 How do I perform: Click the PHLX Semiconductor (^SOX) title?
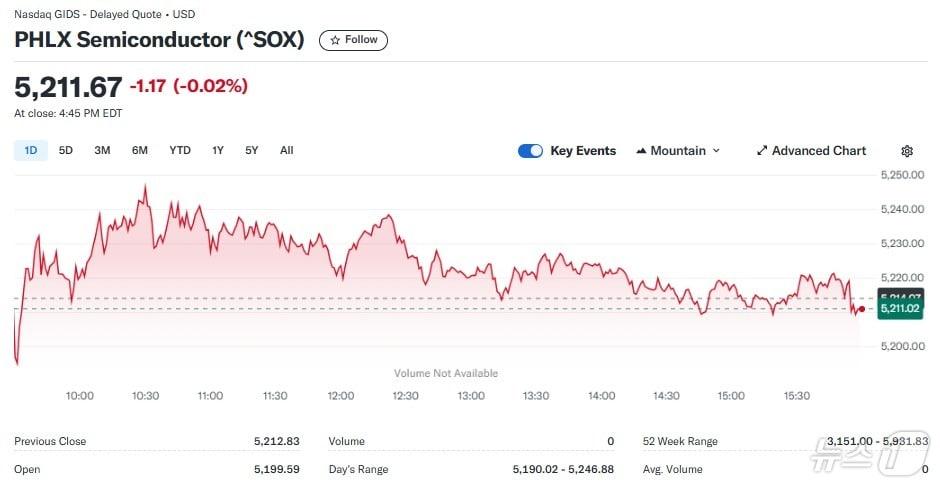pos(159,40)
